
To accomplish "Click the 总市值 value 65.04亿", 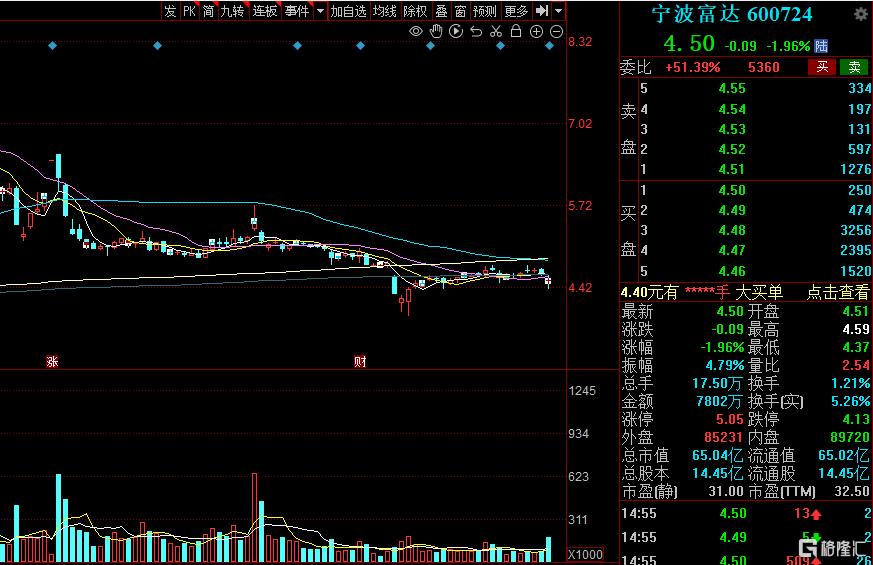I will (x=717, y=455).
